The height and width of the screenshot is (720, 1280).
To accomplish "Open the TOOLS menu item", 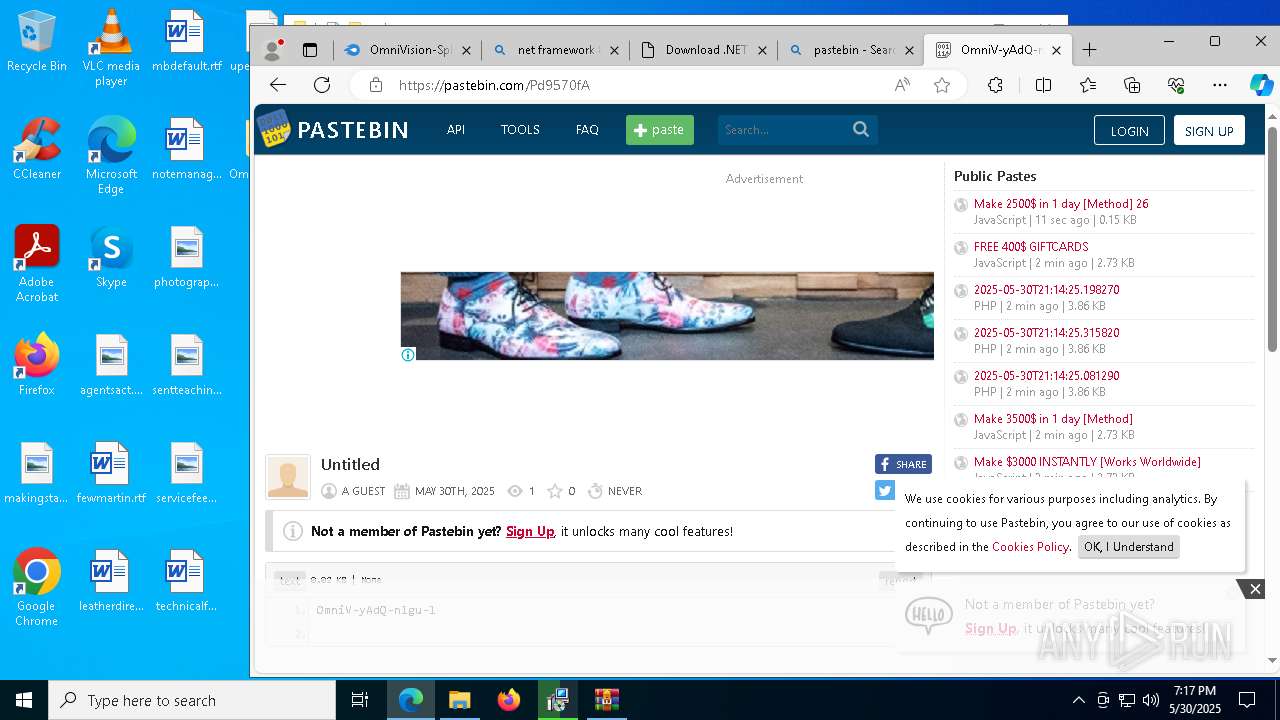I will click(x=520, y=129).
